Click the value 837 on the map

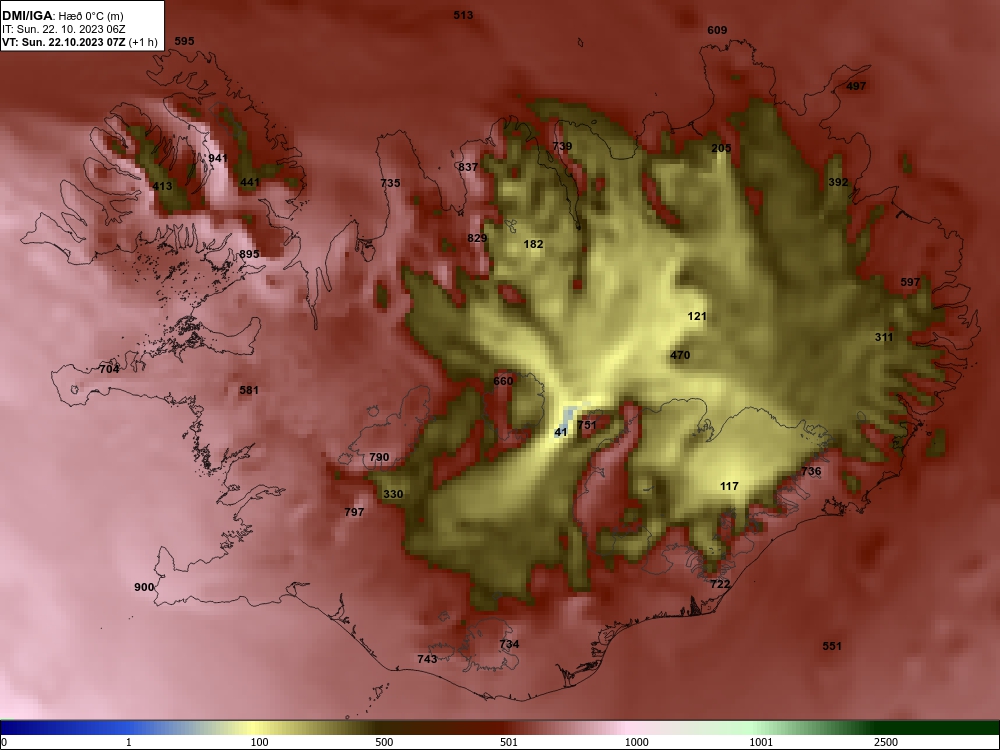468,167
